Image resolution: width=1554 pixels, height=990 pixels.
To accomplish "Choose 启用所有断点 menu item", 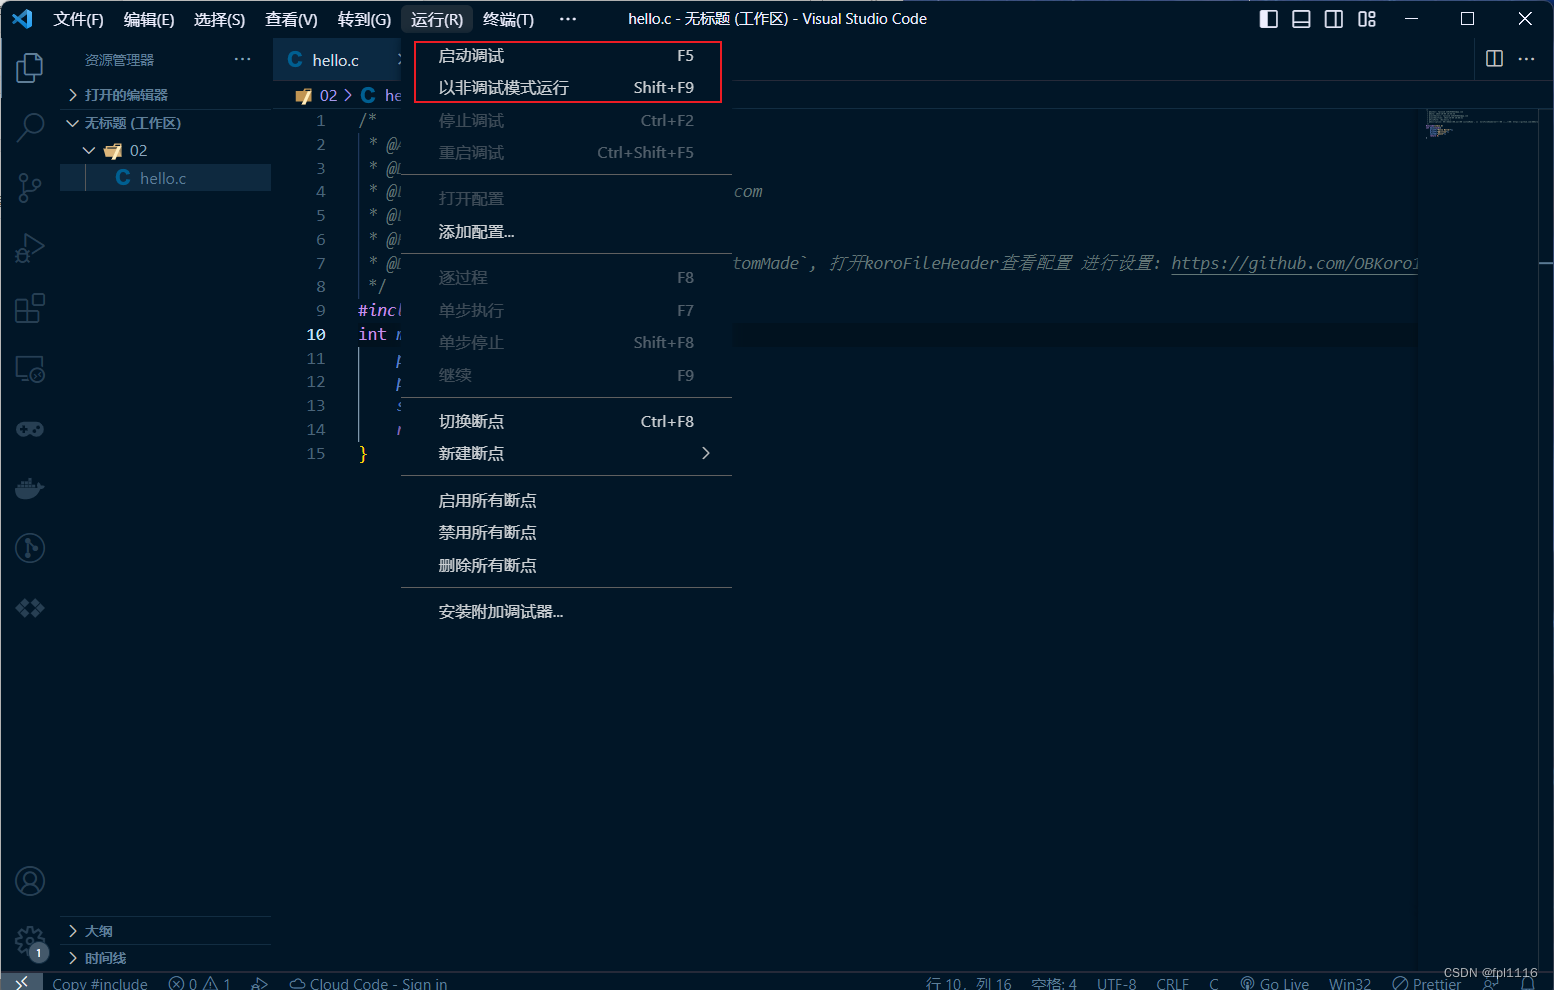I will (566, 500).
